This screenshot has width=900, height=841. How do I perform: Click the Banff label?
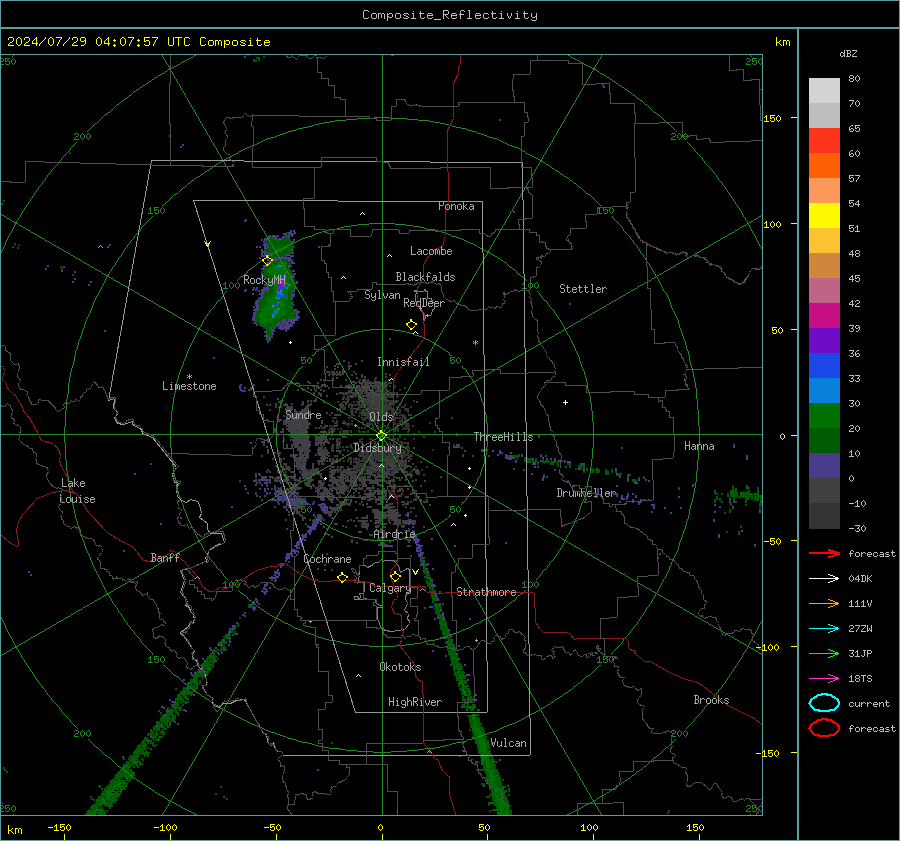tap(165, 557)
